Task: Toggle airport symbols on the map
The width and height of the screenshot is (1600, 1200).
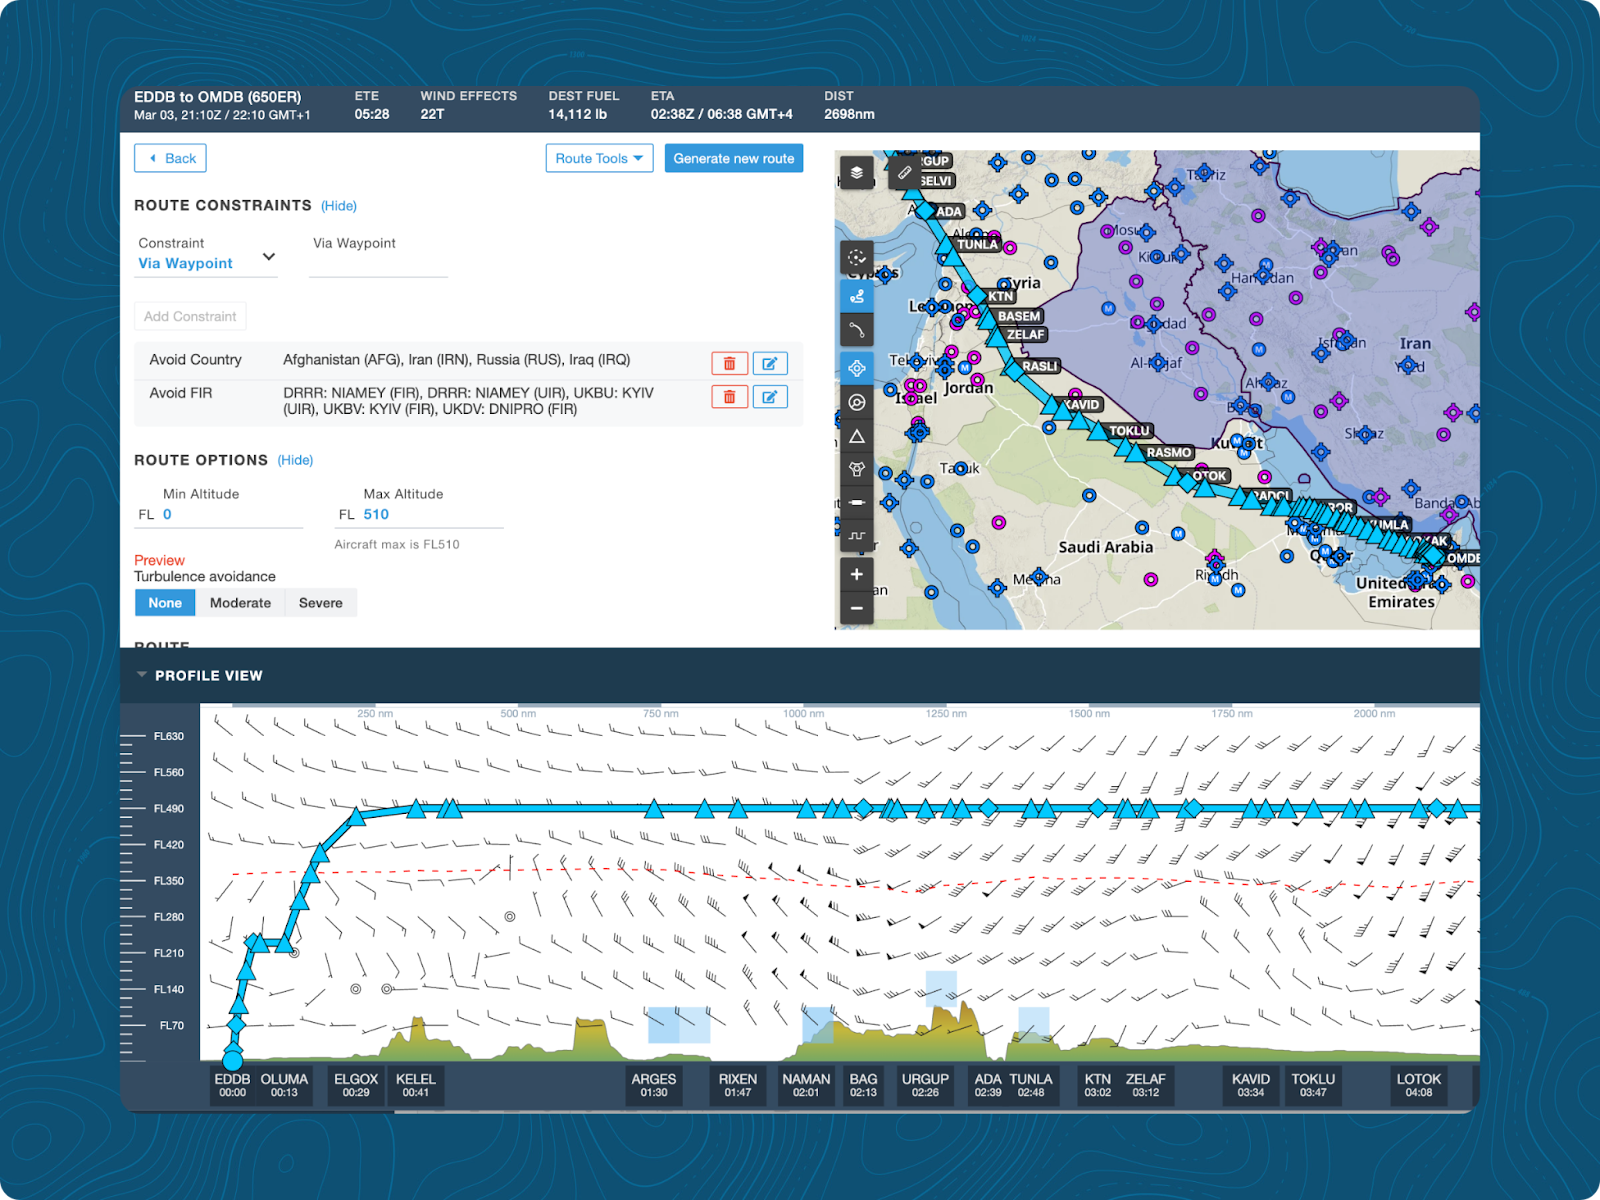Action: pos(857,368)
